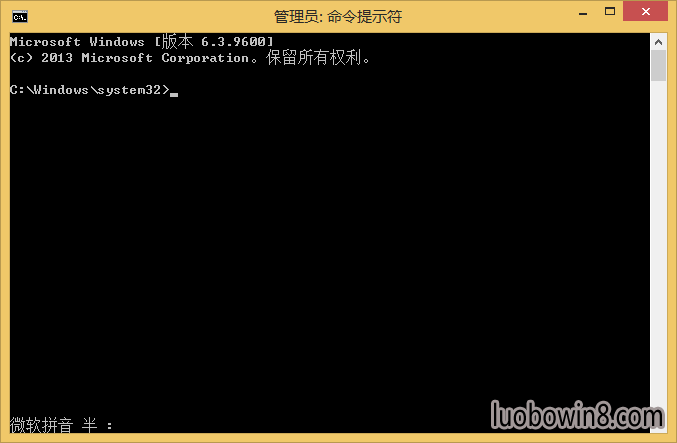Click the empty black console area
The image size is (677, 443).
[328, 250]
